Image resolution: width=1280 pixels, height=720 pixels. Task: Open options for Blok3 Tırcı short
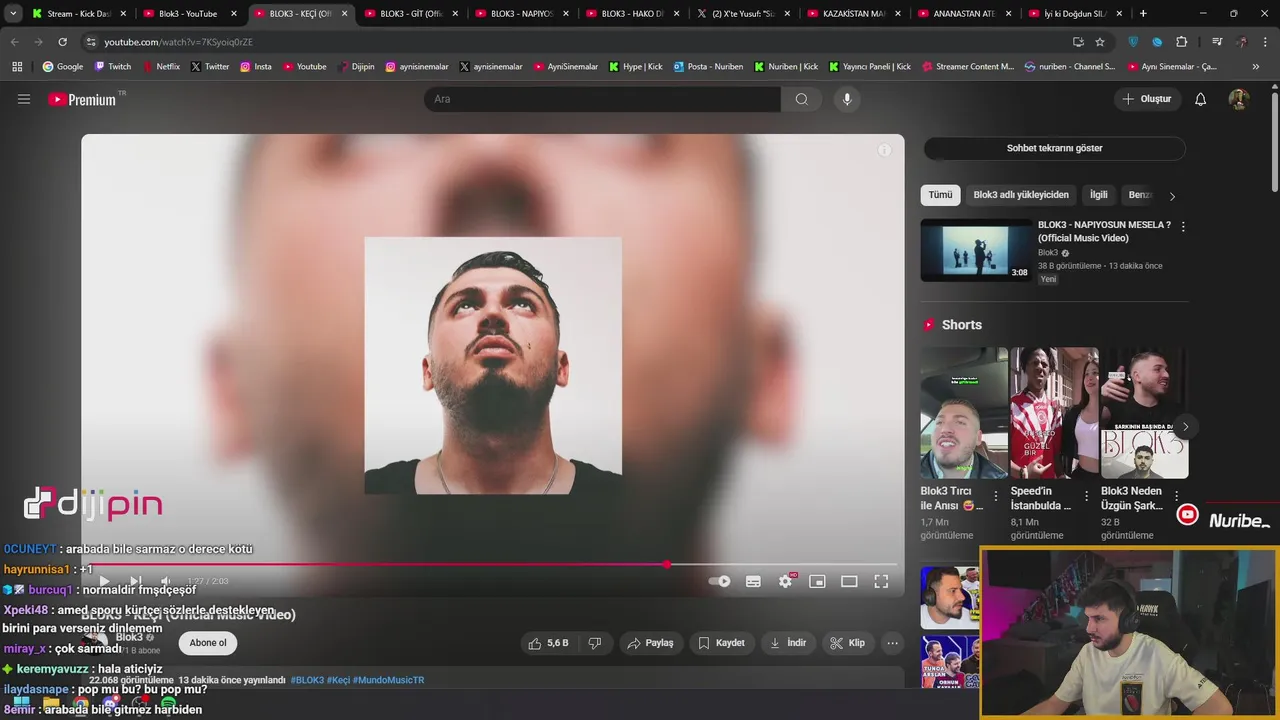click(995, 496)
